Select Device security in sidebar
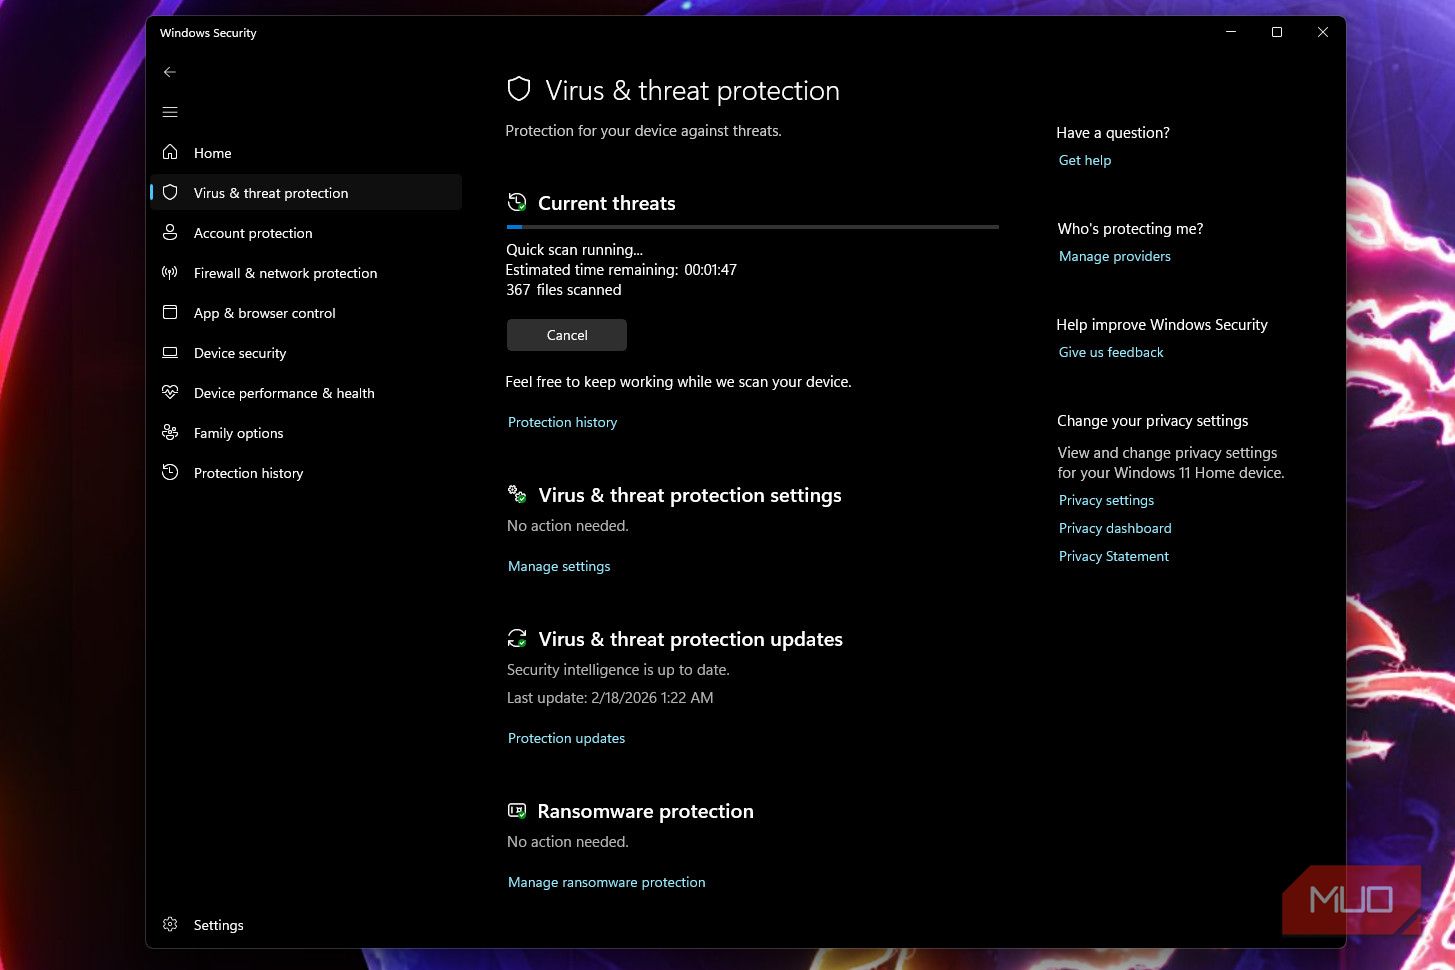This screenshot has height=970, width=1455. [306, 352]
